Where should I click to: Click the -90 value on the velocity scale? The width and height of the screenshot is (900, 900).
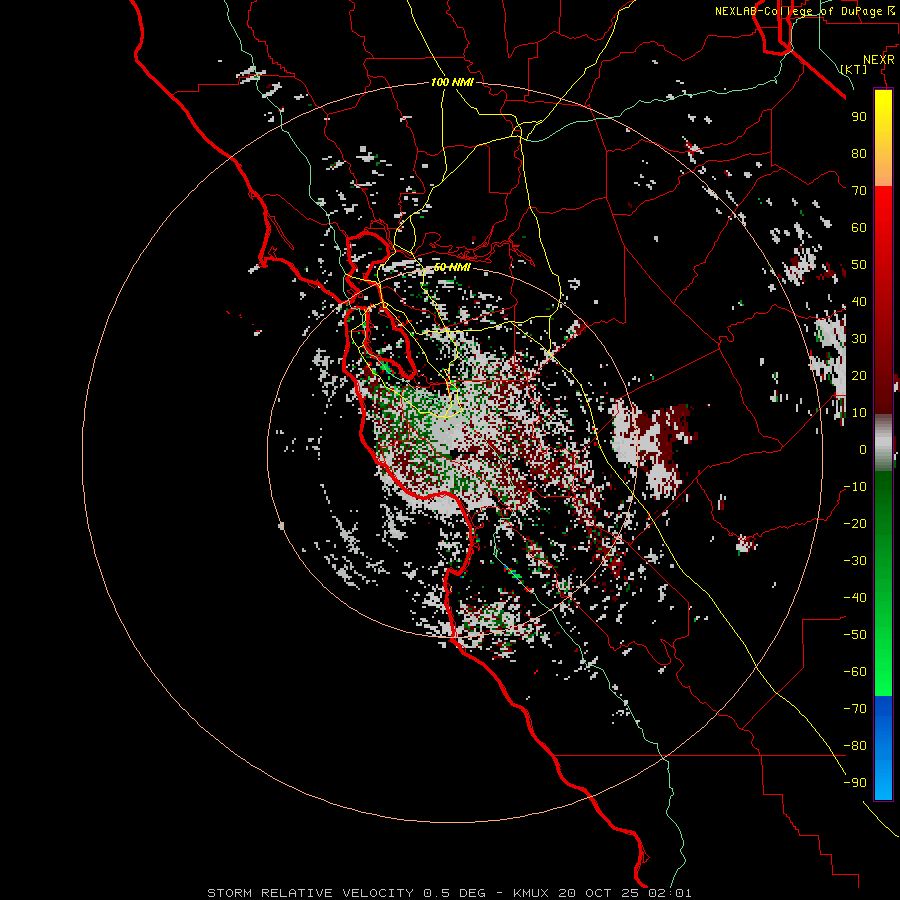tap(855, 783)
